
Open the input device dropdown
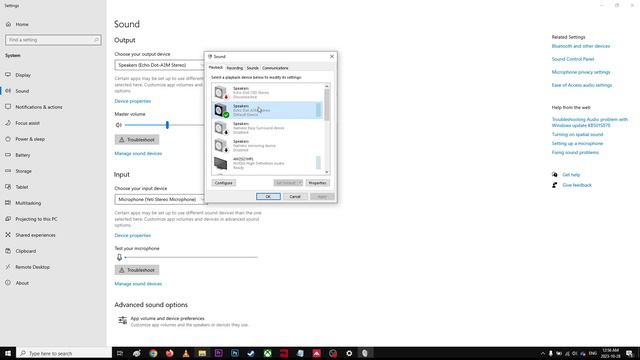pyautogui.click(x=160, y=199)
